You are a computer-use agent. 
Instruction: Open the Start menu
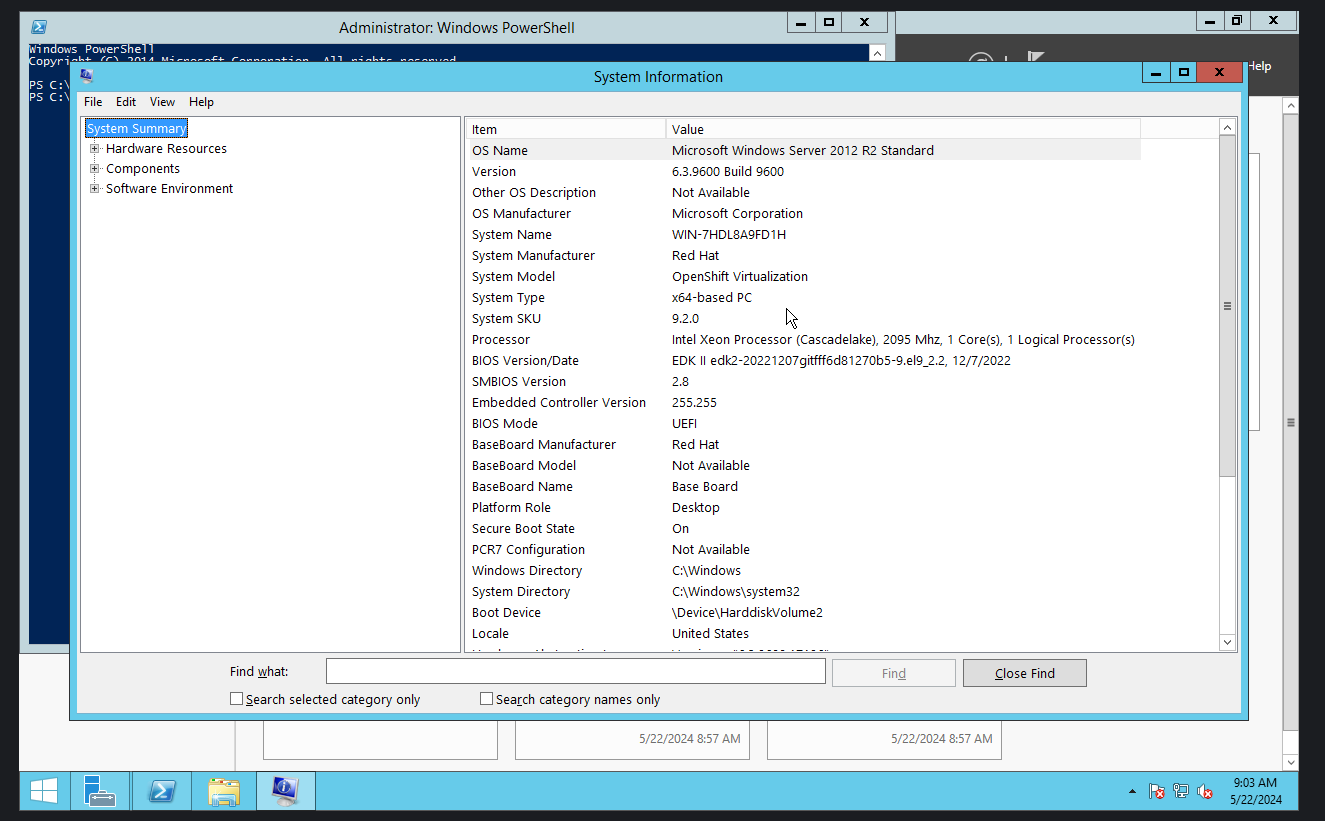43,791
